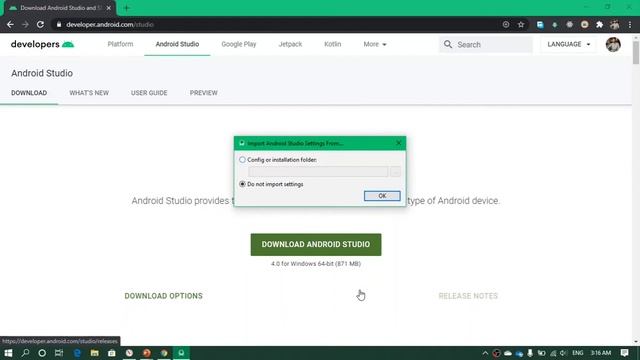
Task: Click the Cortana circle on the taskbar
Action: 42,353
